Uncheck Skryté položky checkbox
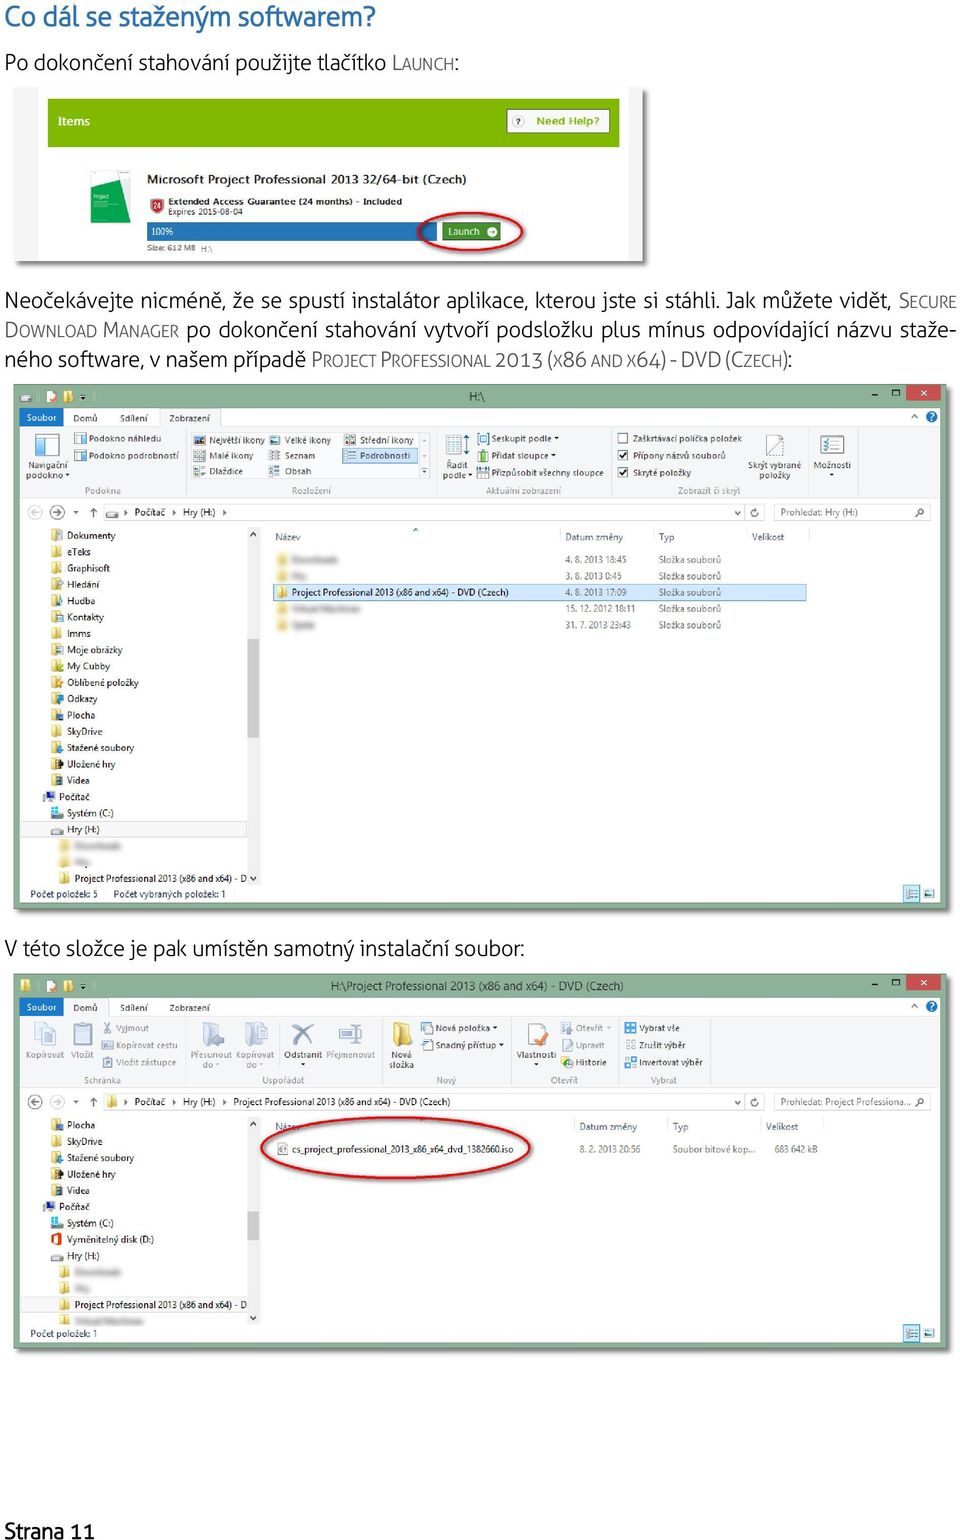The width and height of the screenshot is (960, 1540). 623,472
